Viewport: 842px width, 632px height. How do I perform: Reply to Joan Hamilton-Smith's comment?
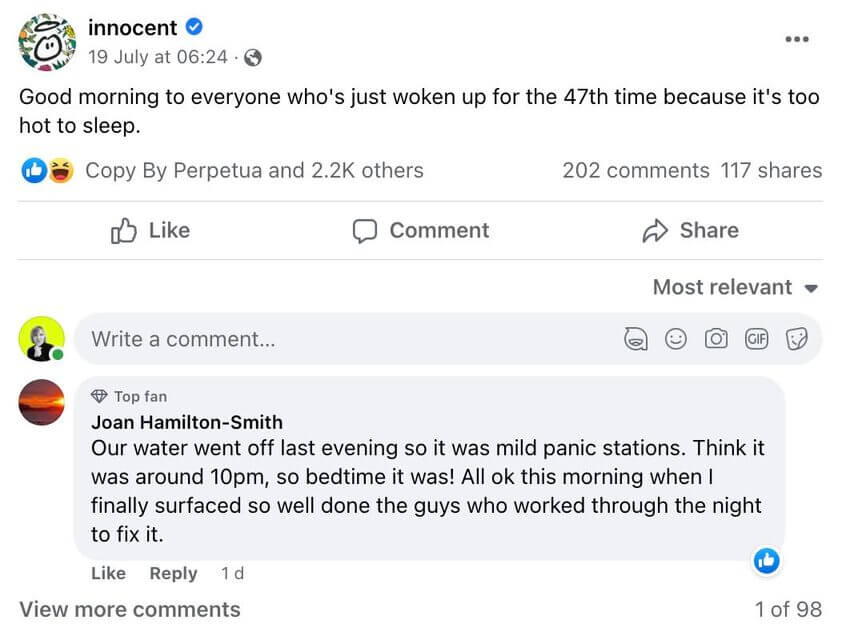[x=172, y=573]
